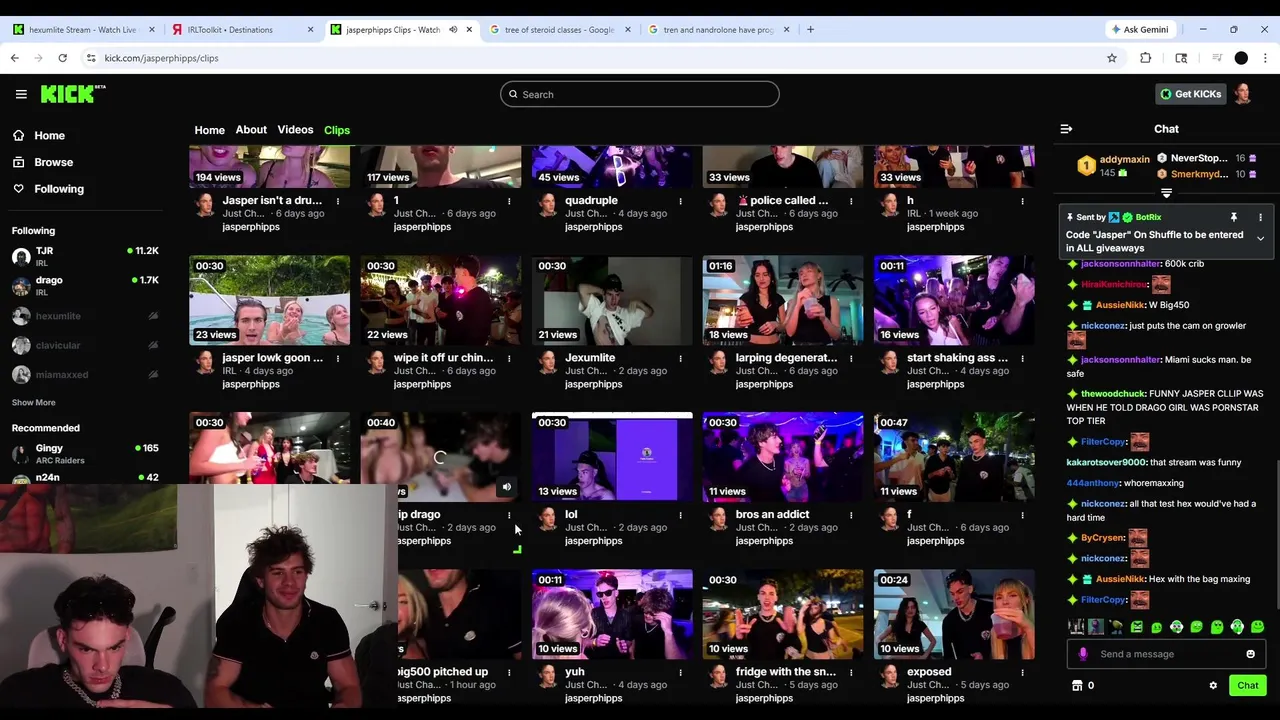Unpin the BotRix pinned message pin icon
Viewport: 1280px width, 720px height.
click(x=1233, y=217)
